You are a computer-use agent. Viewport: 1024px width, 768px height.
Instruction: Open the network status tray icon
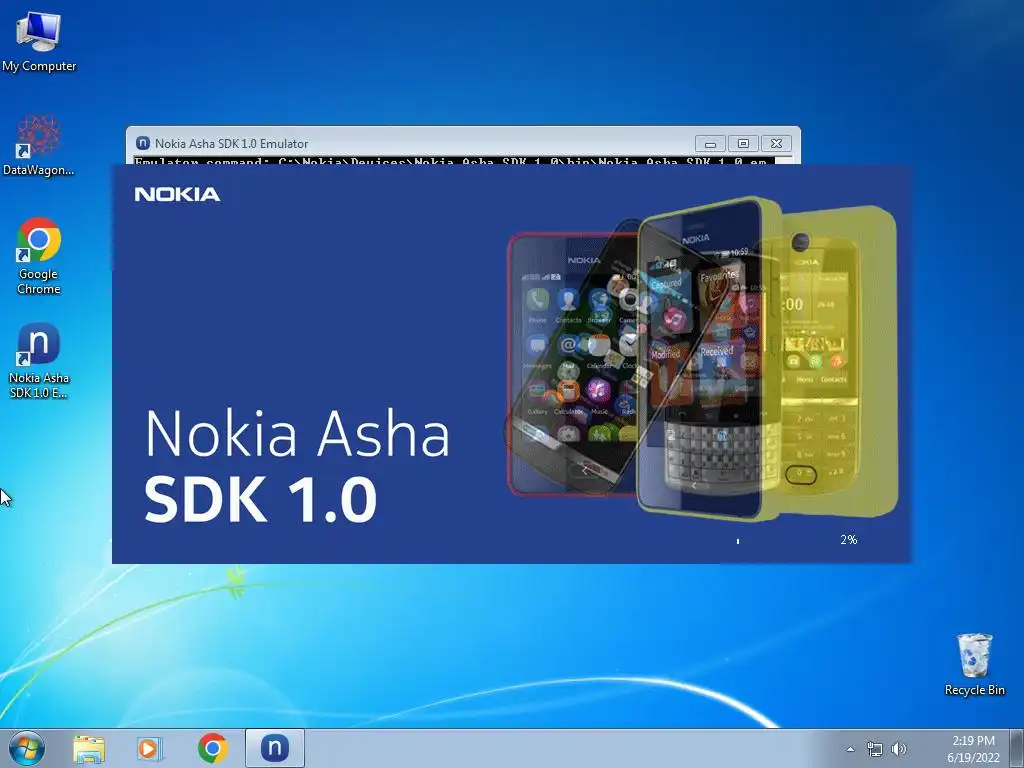coord(874,749)
